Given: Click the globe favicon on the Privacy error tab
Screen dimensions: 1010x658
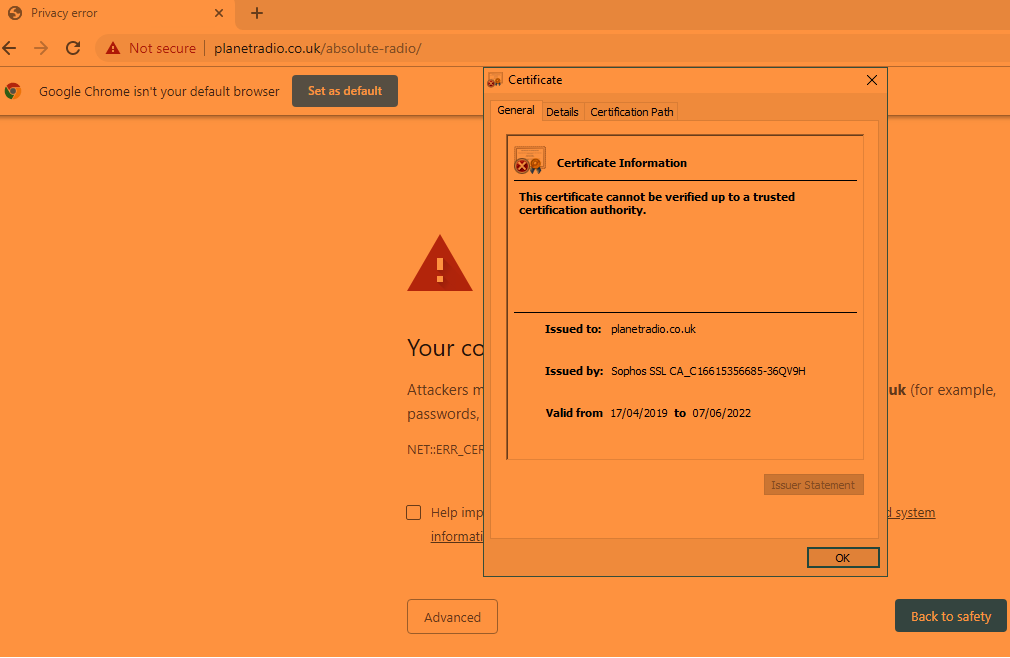Looking at the screenshot, I should 15,13.
